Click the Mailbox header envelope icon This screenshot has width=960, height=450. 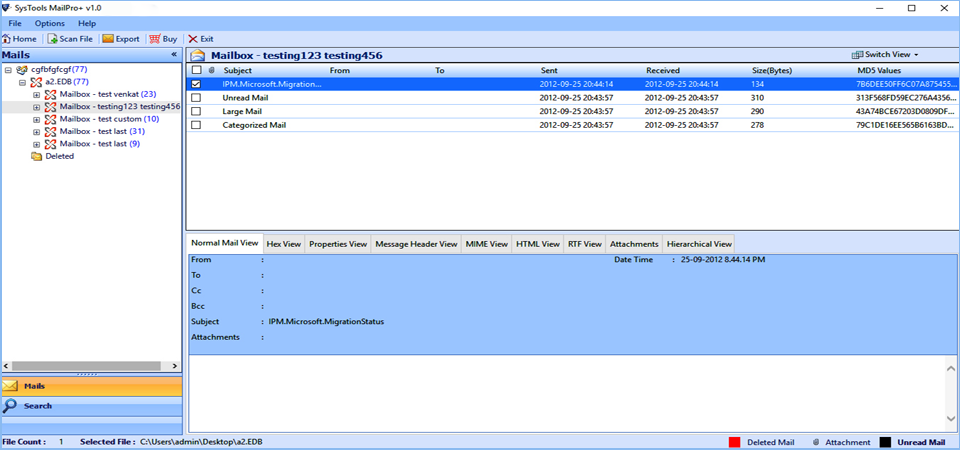click(198, 56)
